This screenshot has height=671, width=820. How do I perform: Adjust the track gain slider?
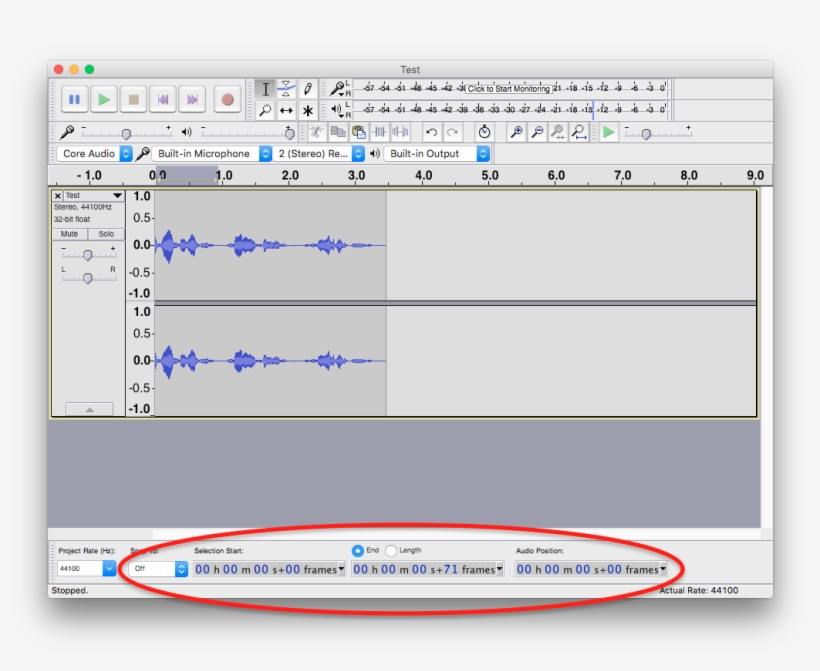pyautogui.click(x=88, y=255)
